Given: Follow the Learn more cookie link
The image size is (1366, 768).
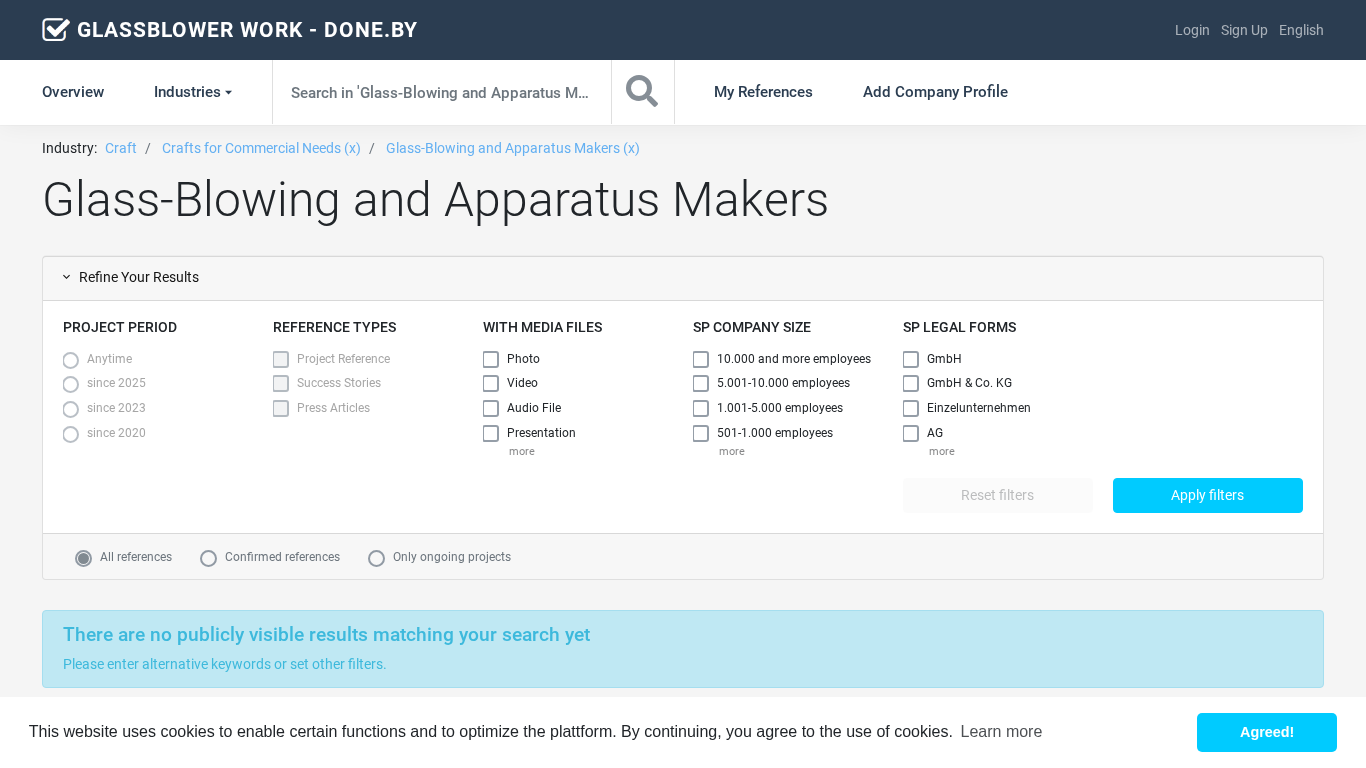Looking at the screenshot, I should pyautogui.click(x=1001, y=732).
